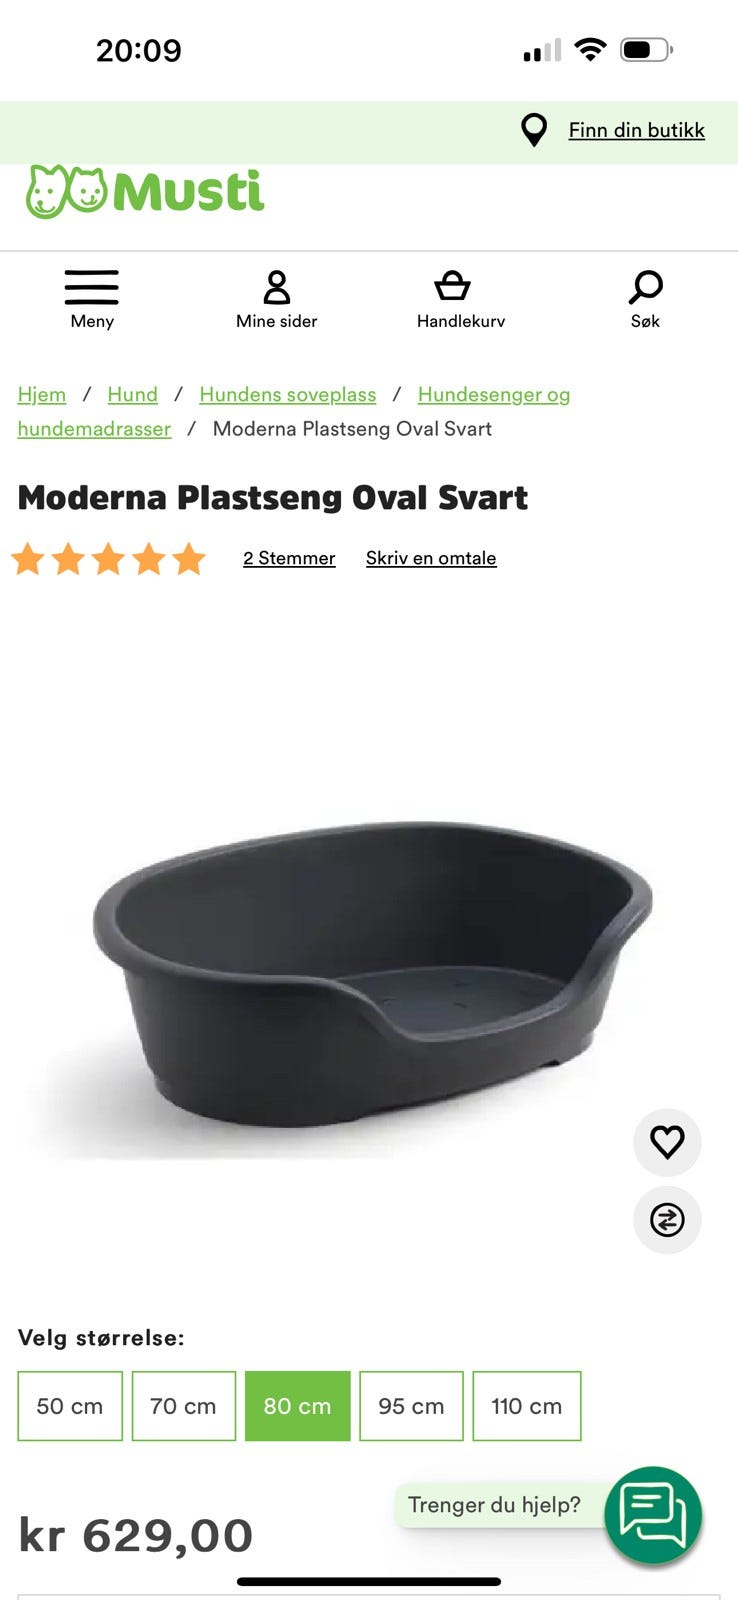The width and height of the screenshot is (738, 1600).
Task: Choose the 110 cm size
Action: pos(527,1406)
